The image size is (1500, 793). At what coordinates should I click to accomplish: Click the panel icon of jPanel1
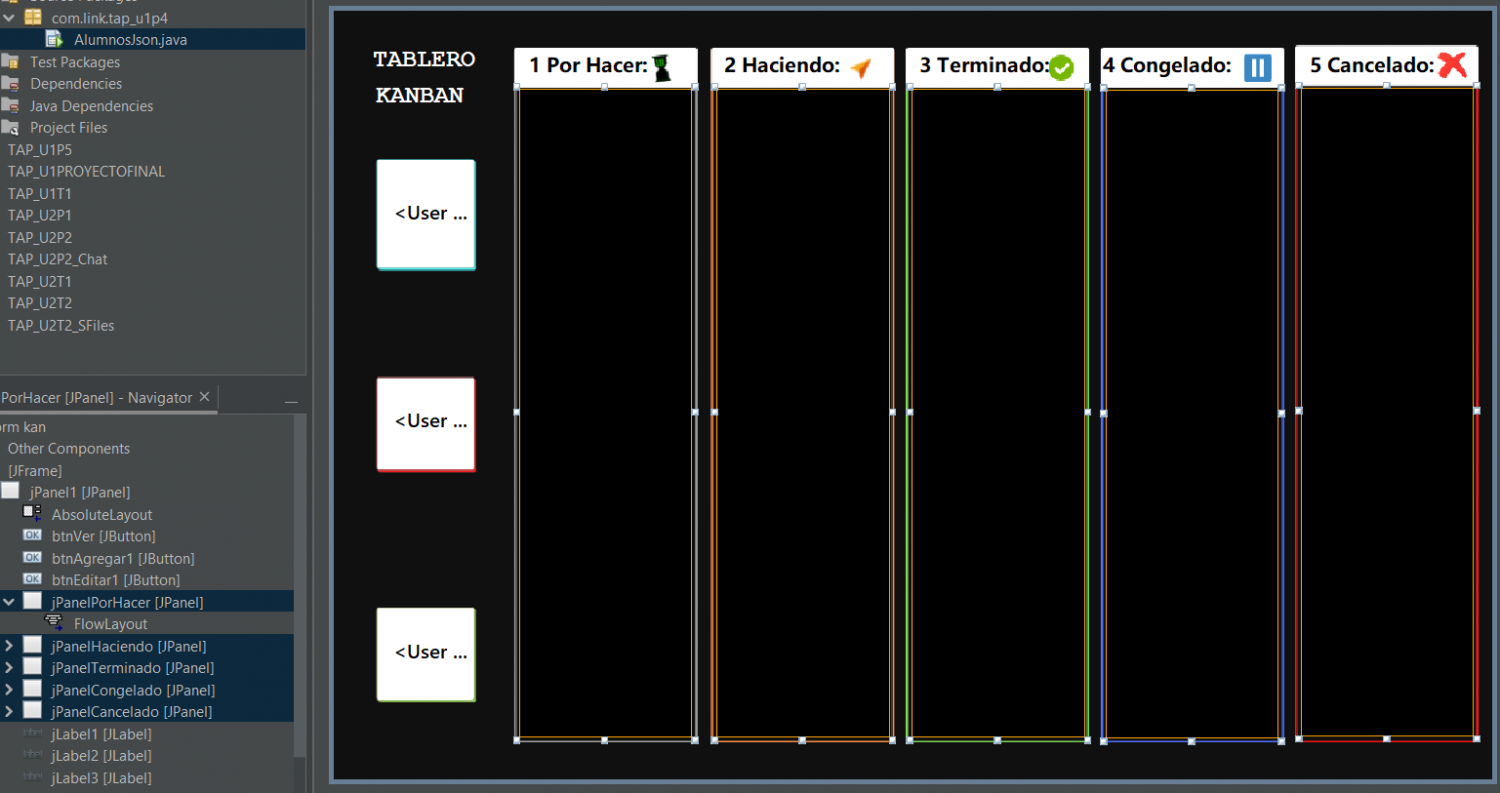coord(10,492)
